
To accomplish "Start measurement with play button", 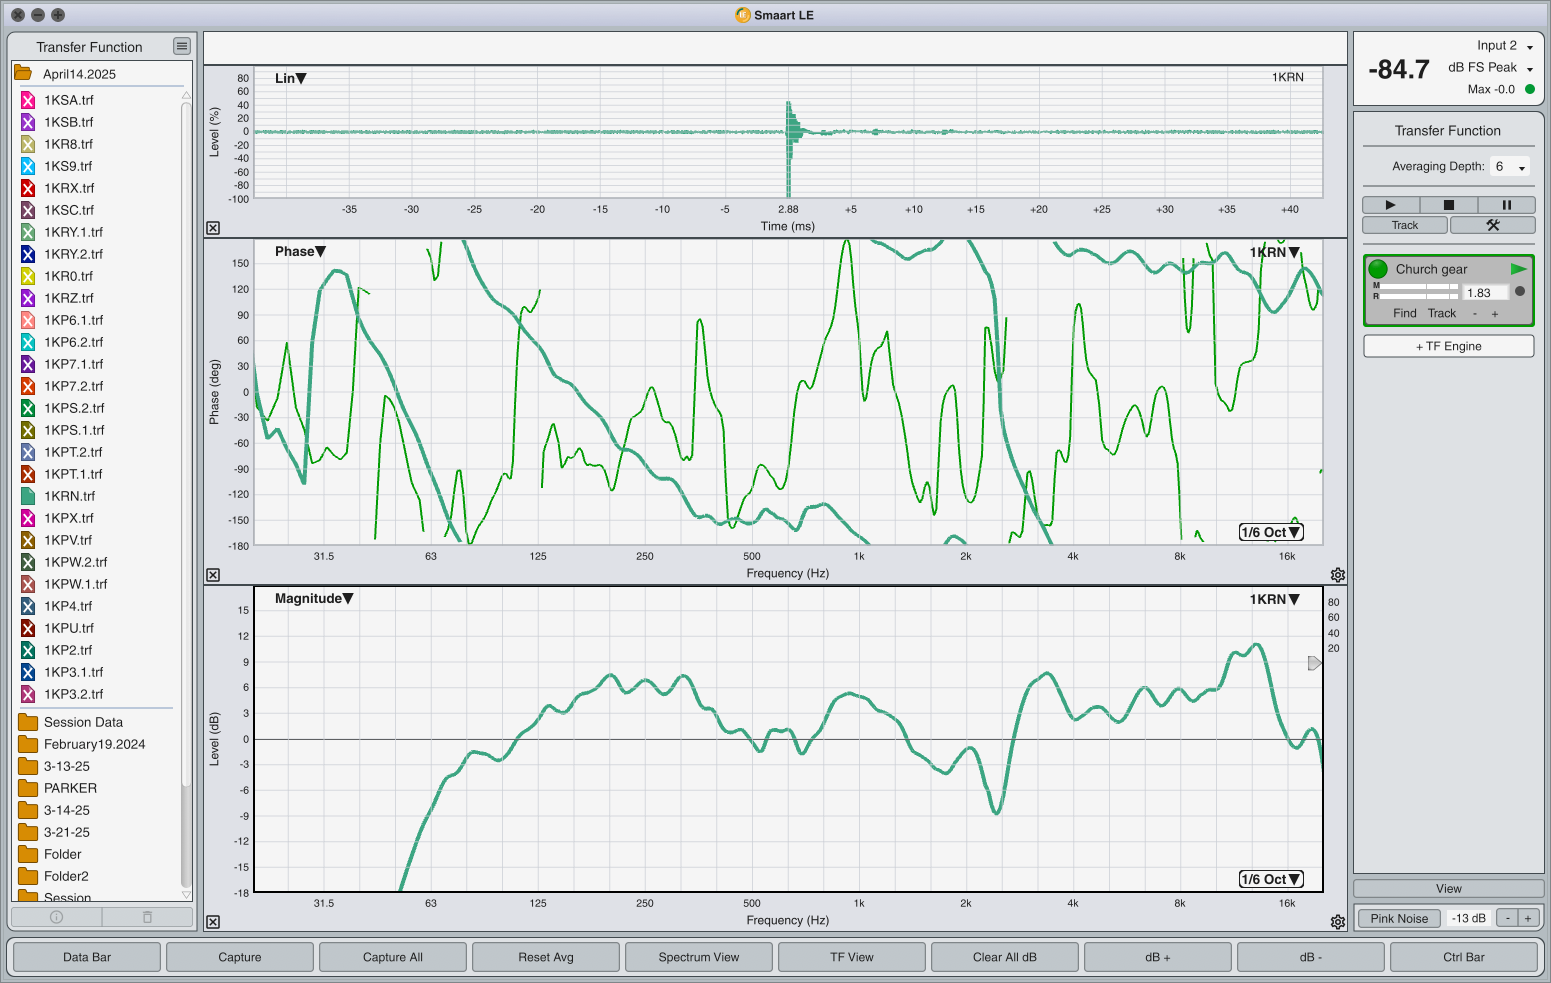I will click(1390, 204).
